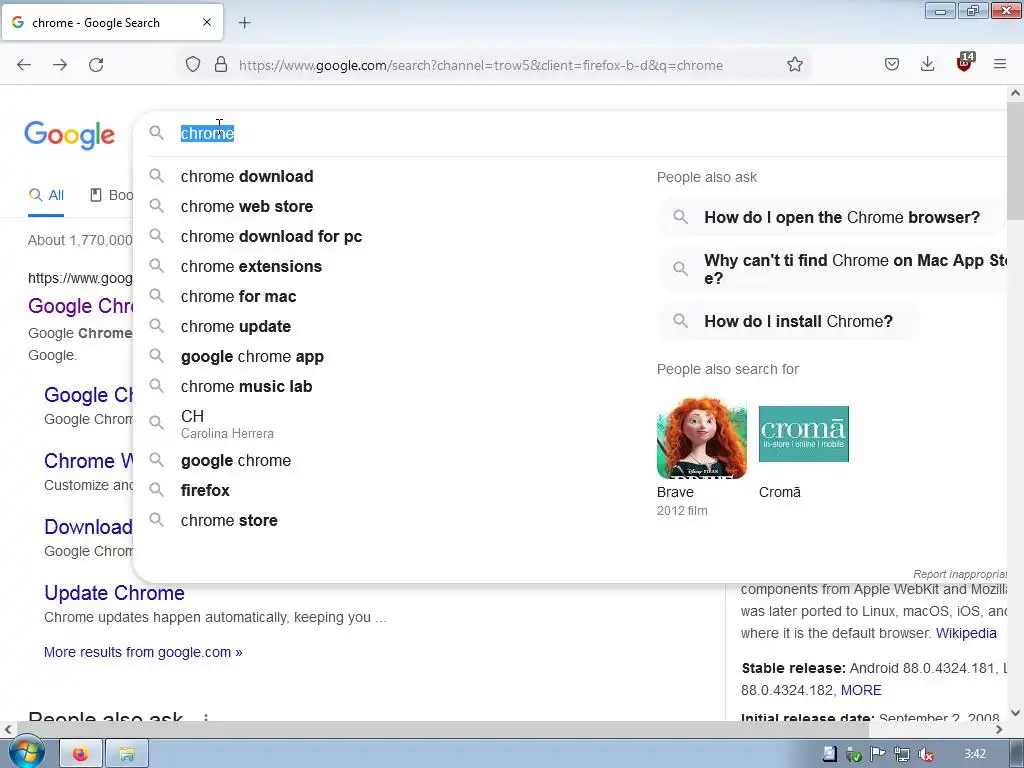1024x768 pixels.
Task: Reload the page with the refresh icon
Action: tap(96, 65)
